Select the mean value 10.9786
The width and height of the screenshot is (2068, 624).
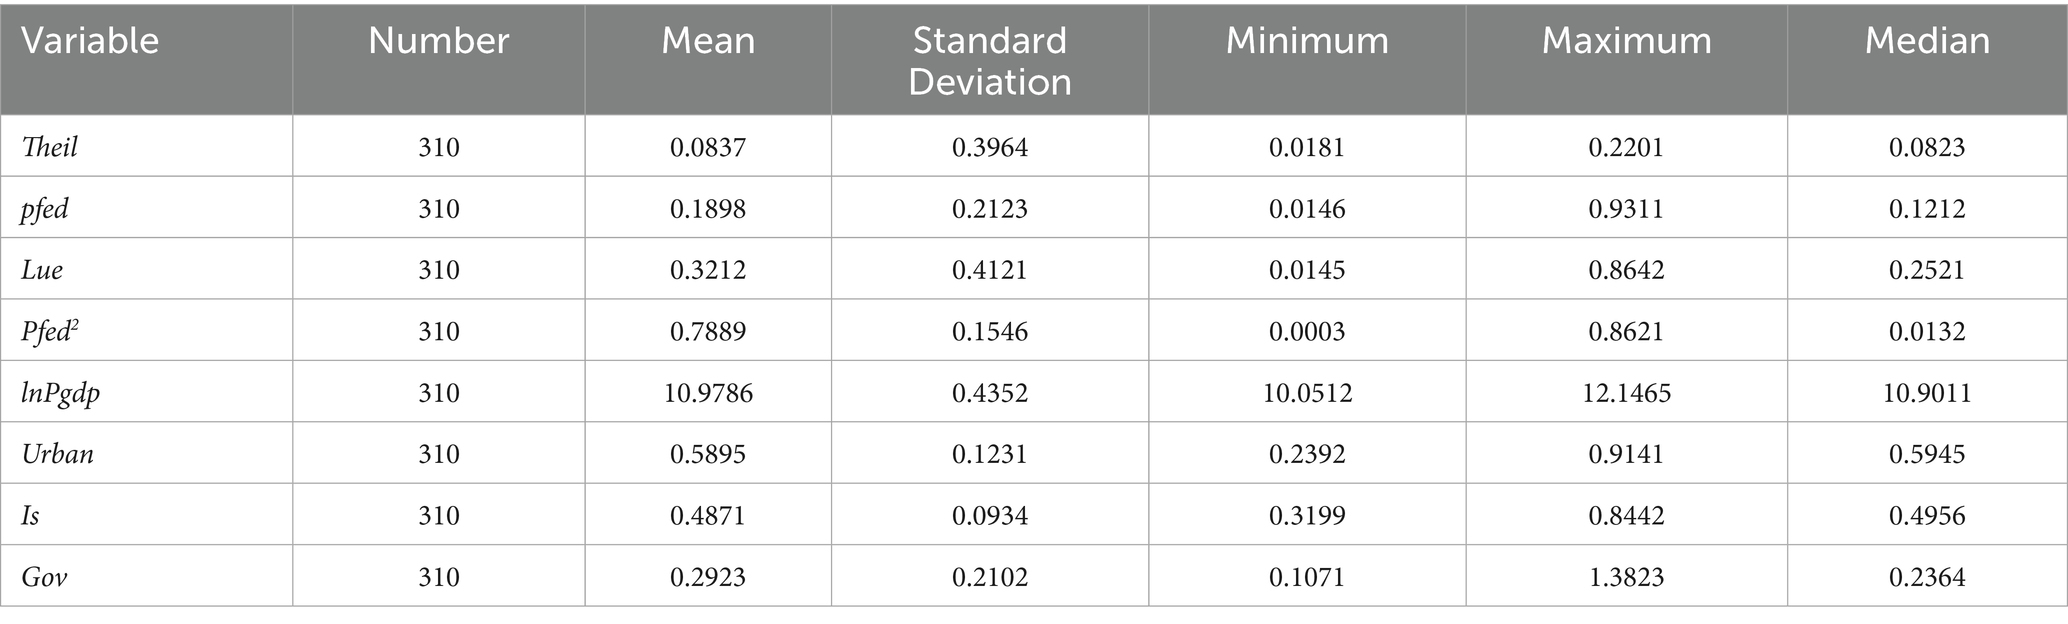click(708, 393)
